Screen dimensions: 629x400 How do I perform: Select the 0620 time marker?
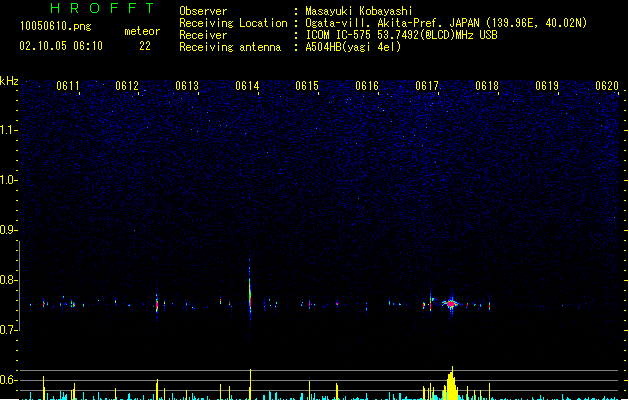pos(607,86)
